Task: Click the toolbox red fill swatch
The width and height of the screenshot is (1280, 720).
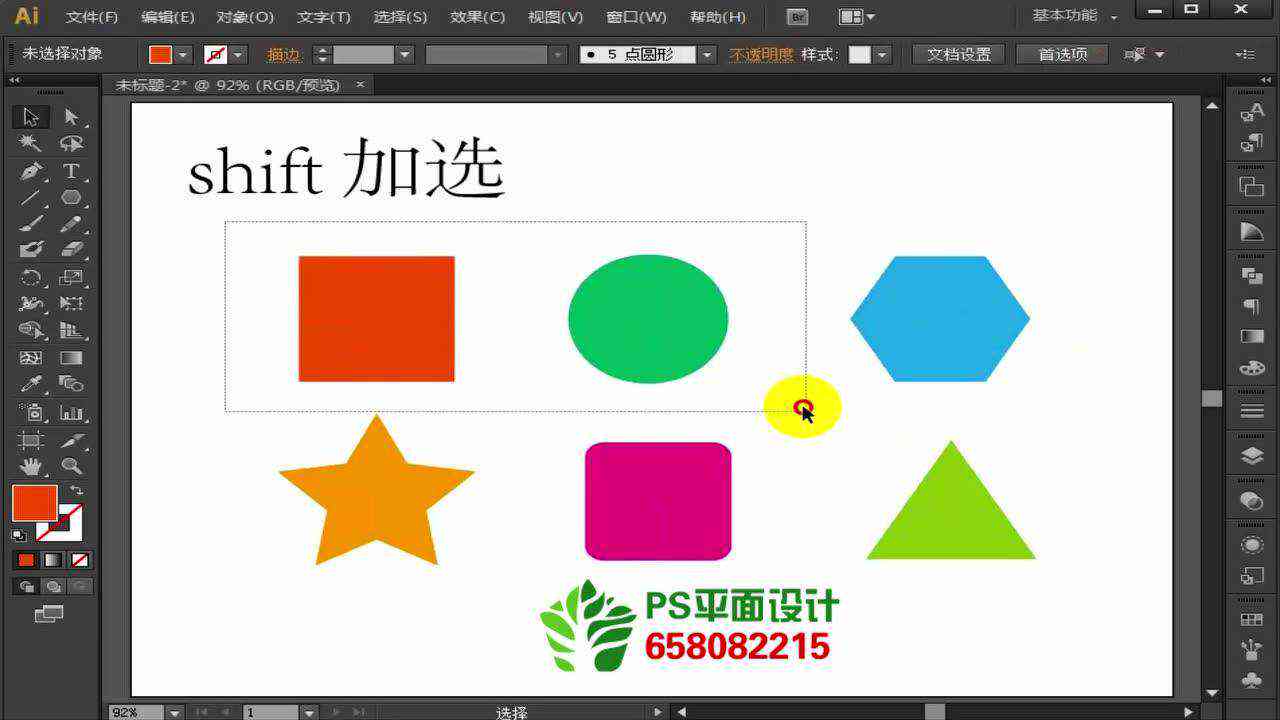Action: click(34, 503)
